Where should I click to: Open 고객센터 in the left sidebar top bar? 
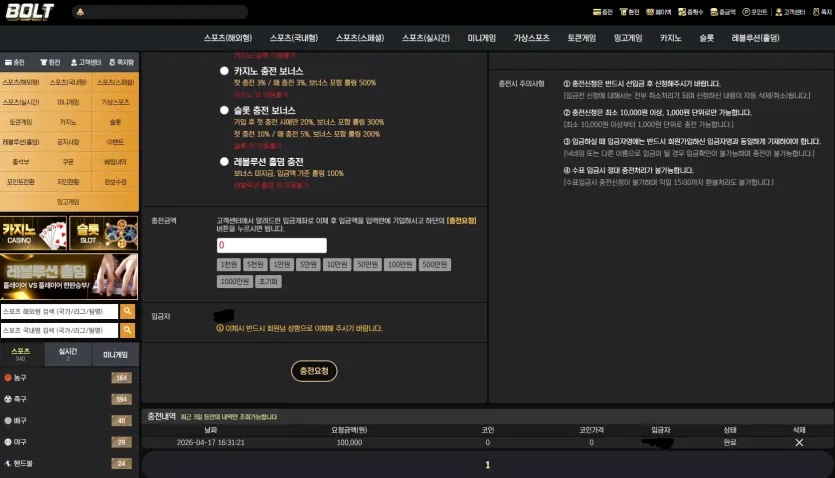[86, 62]
